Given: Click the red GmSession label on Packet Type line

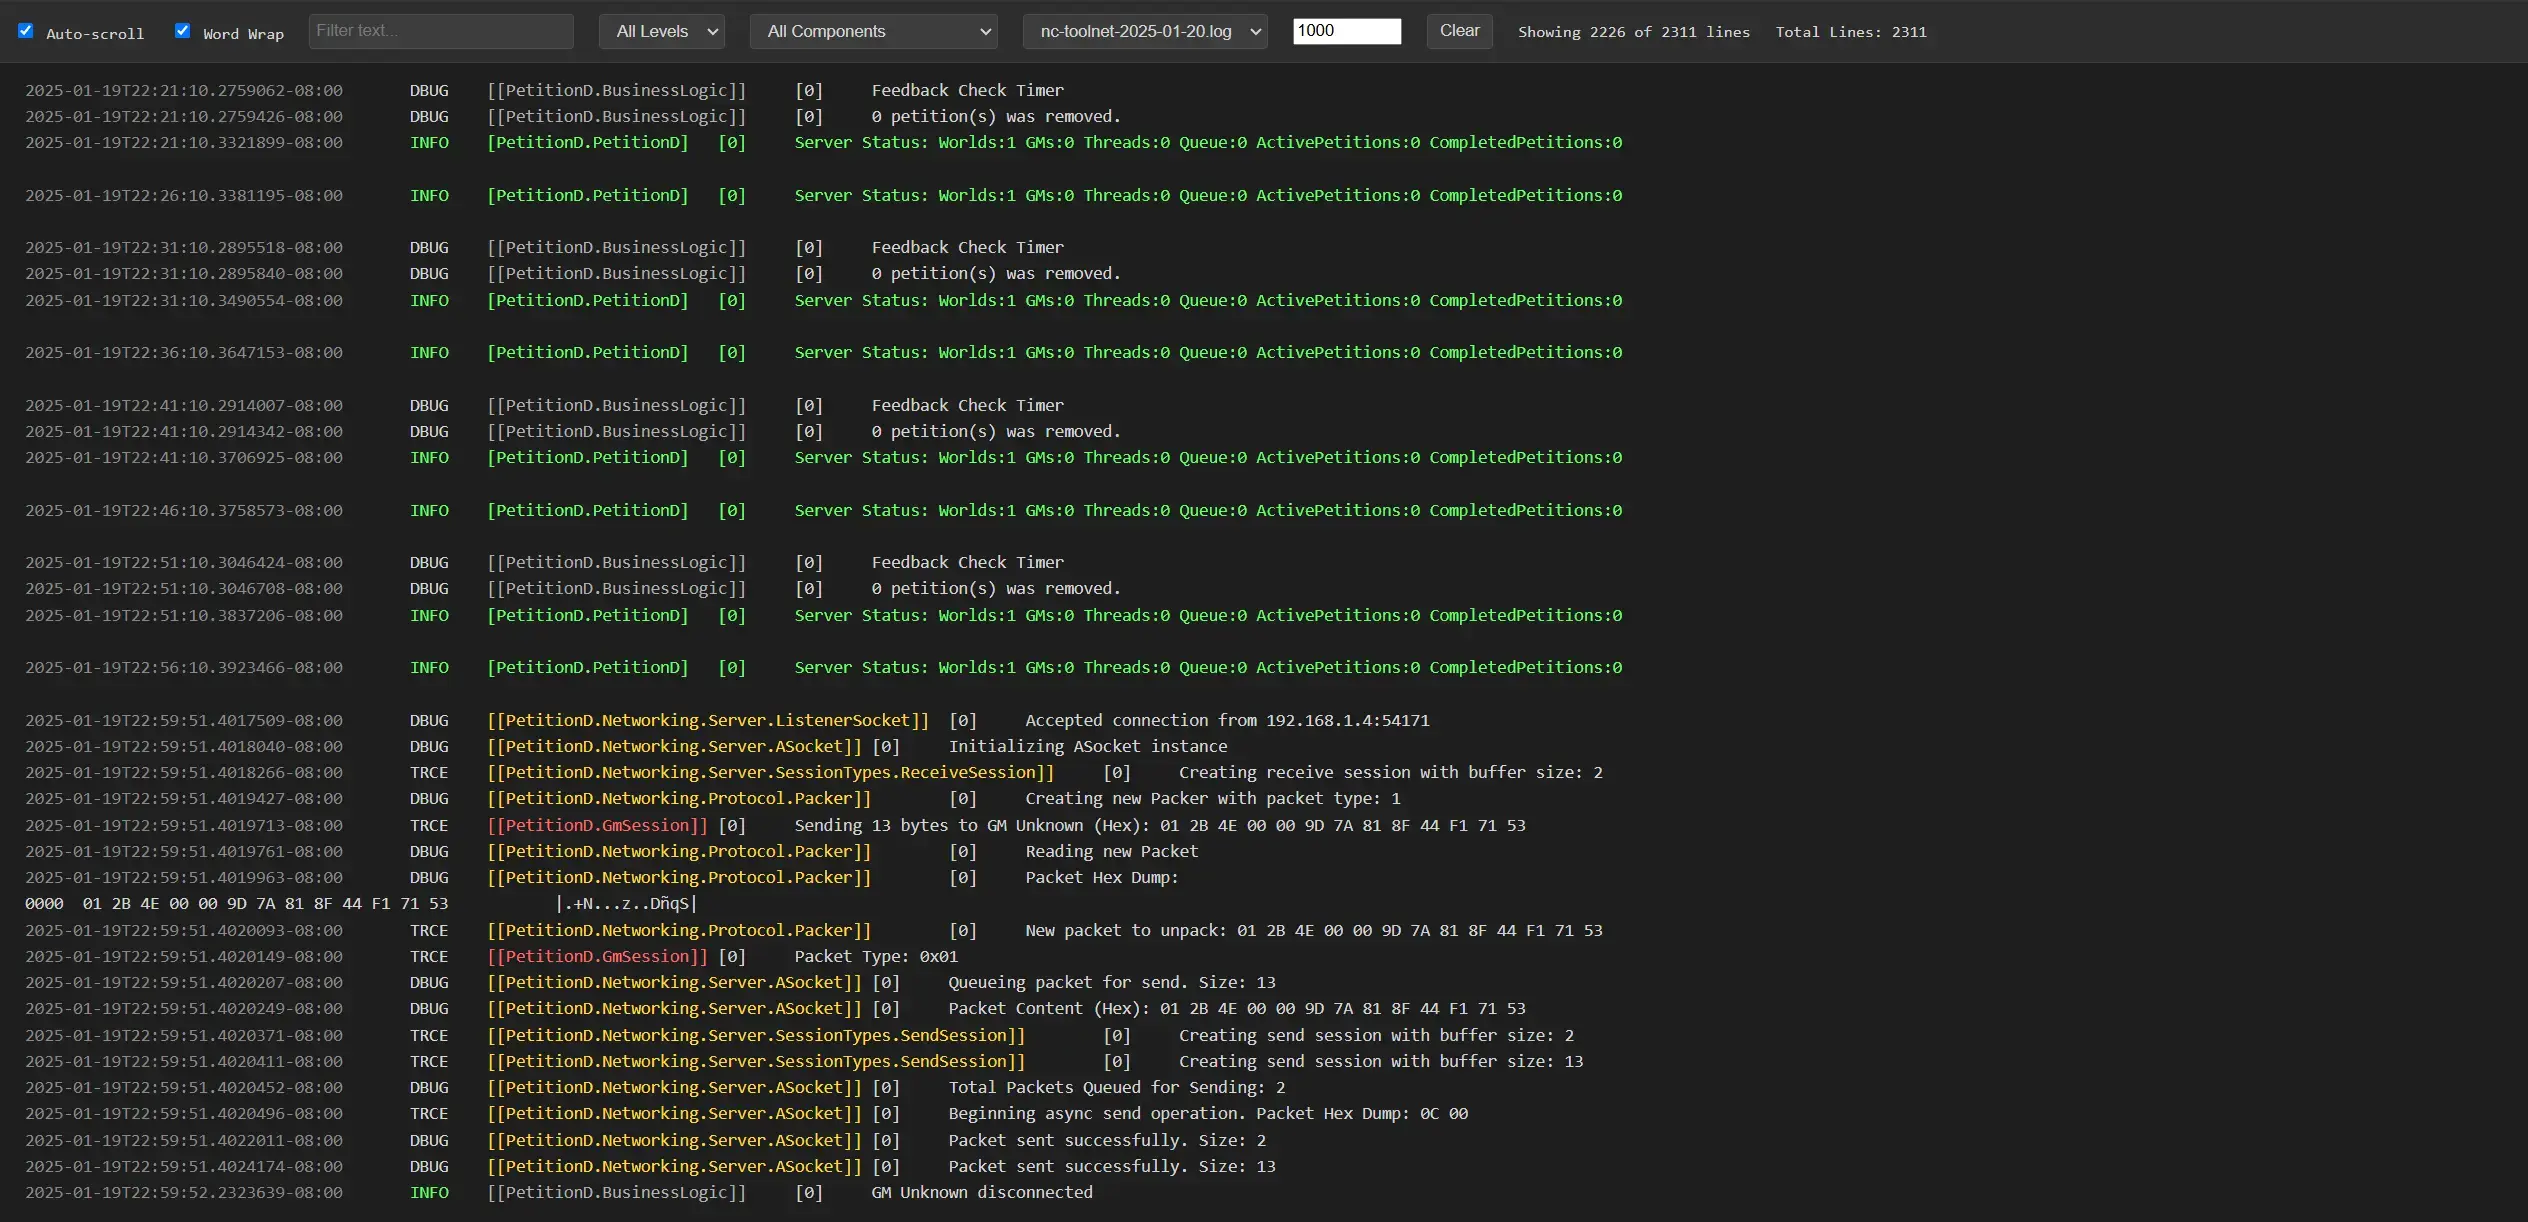Looking at the screenshot, I should pyautogui.click(x=597, y=956).
